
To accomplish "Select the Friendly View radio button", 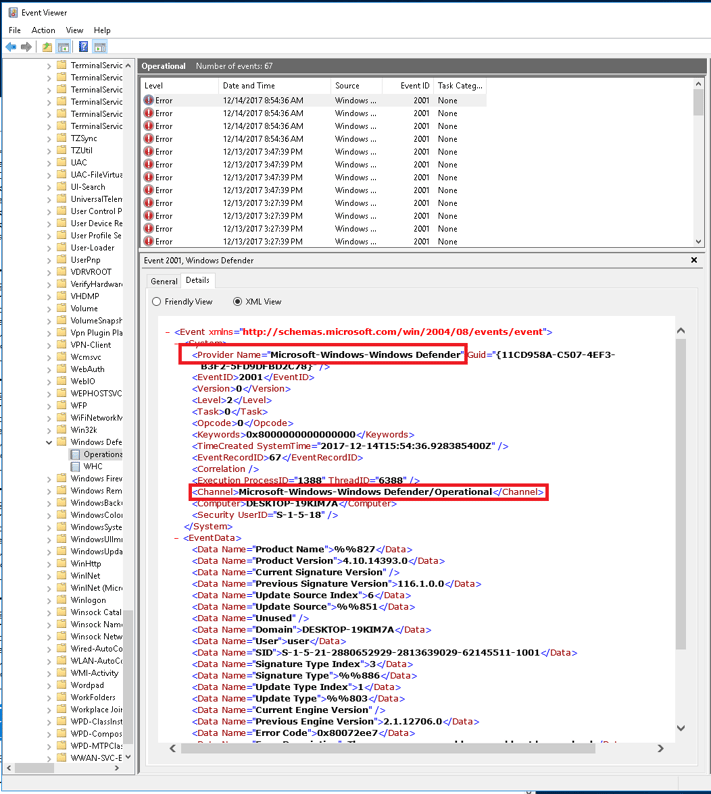I will [156, 301].
